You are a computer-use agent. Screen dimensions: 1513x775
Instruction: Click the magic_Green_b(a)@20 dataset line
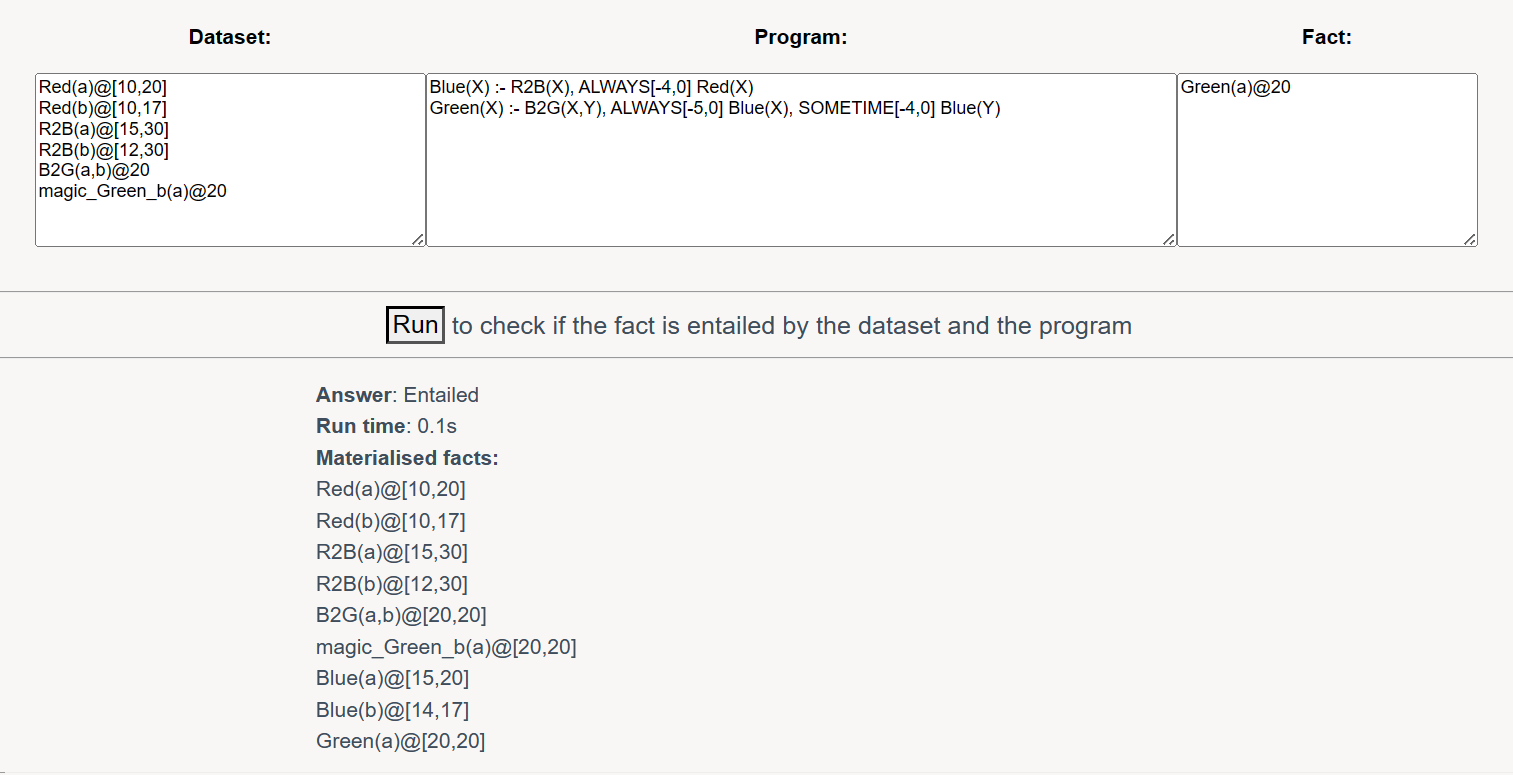(x=132, y=191)
